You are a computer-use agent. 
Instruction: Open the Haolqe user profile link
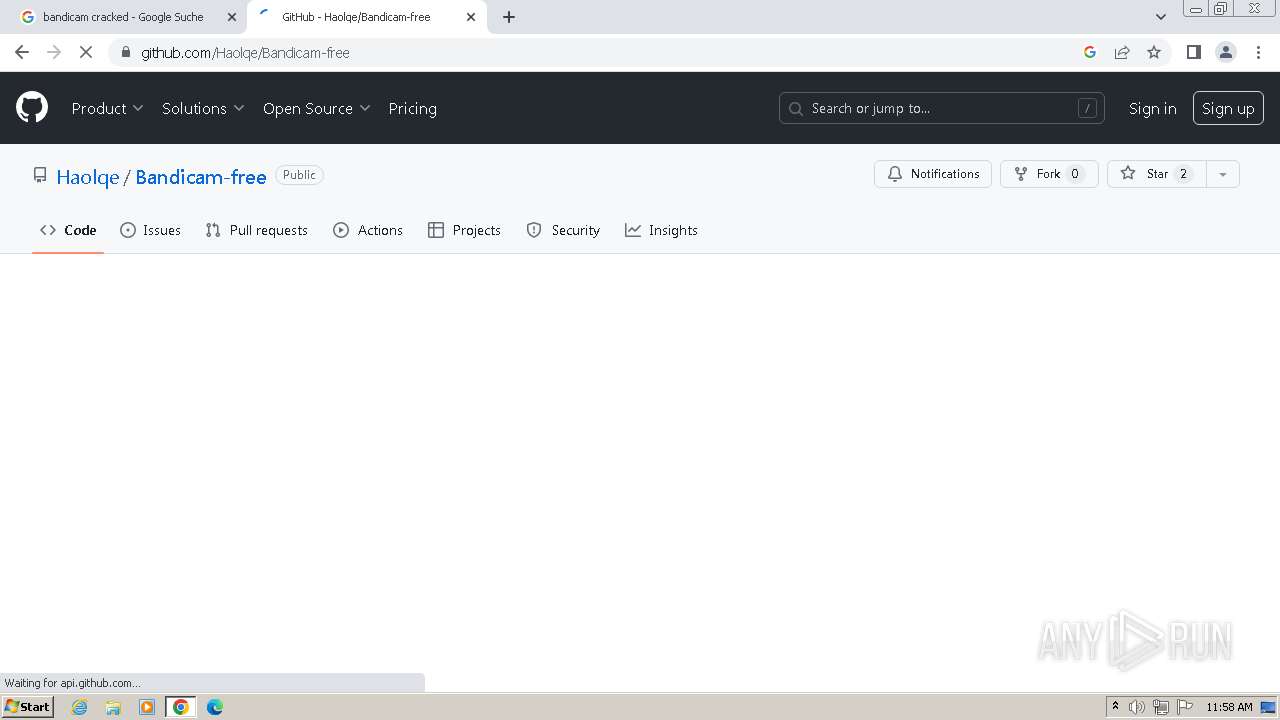[88, 177]
